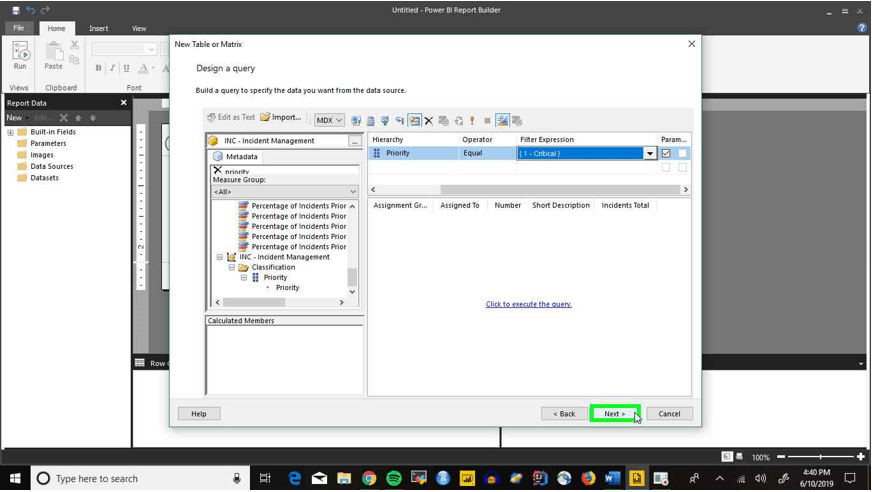Expand the Built-in Fields folder

[10, 132]
